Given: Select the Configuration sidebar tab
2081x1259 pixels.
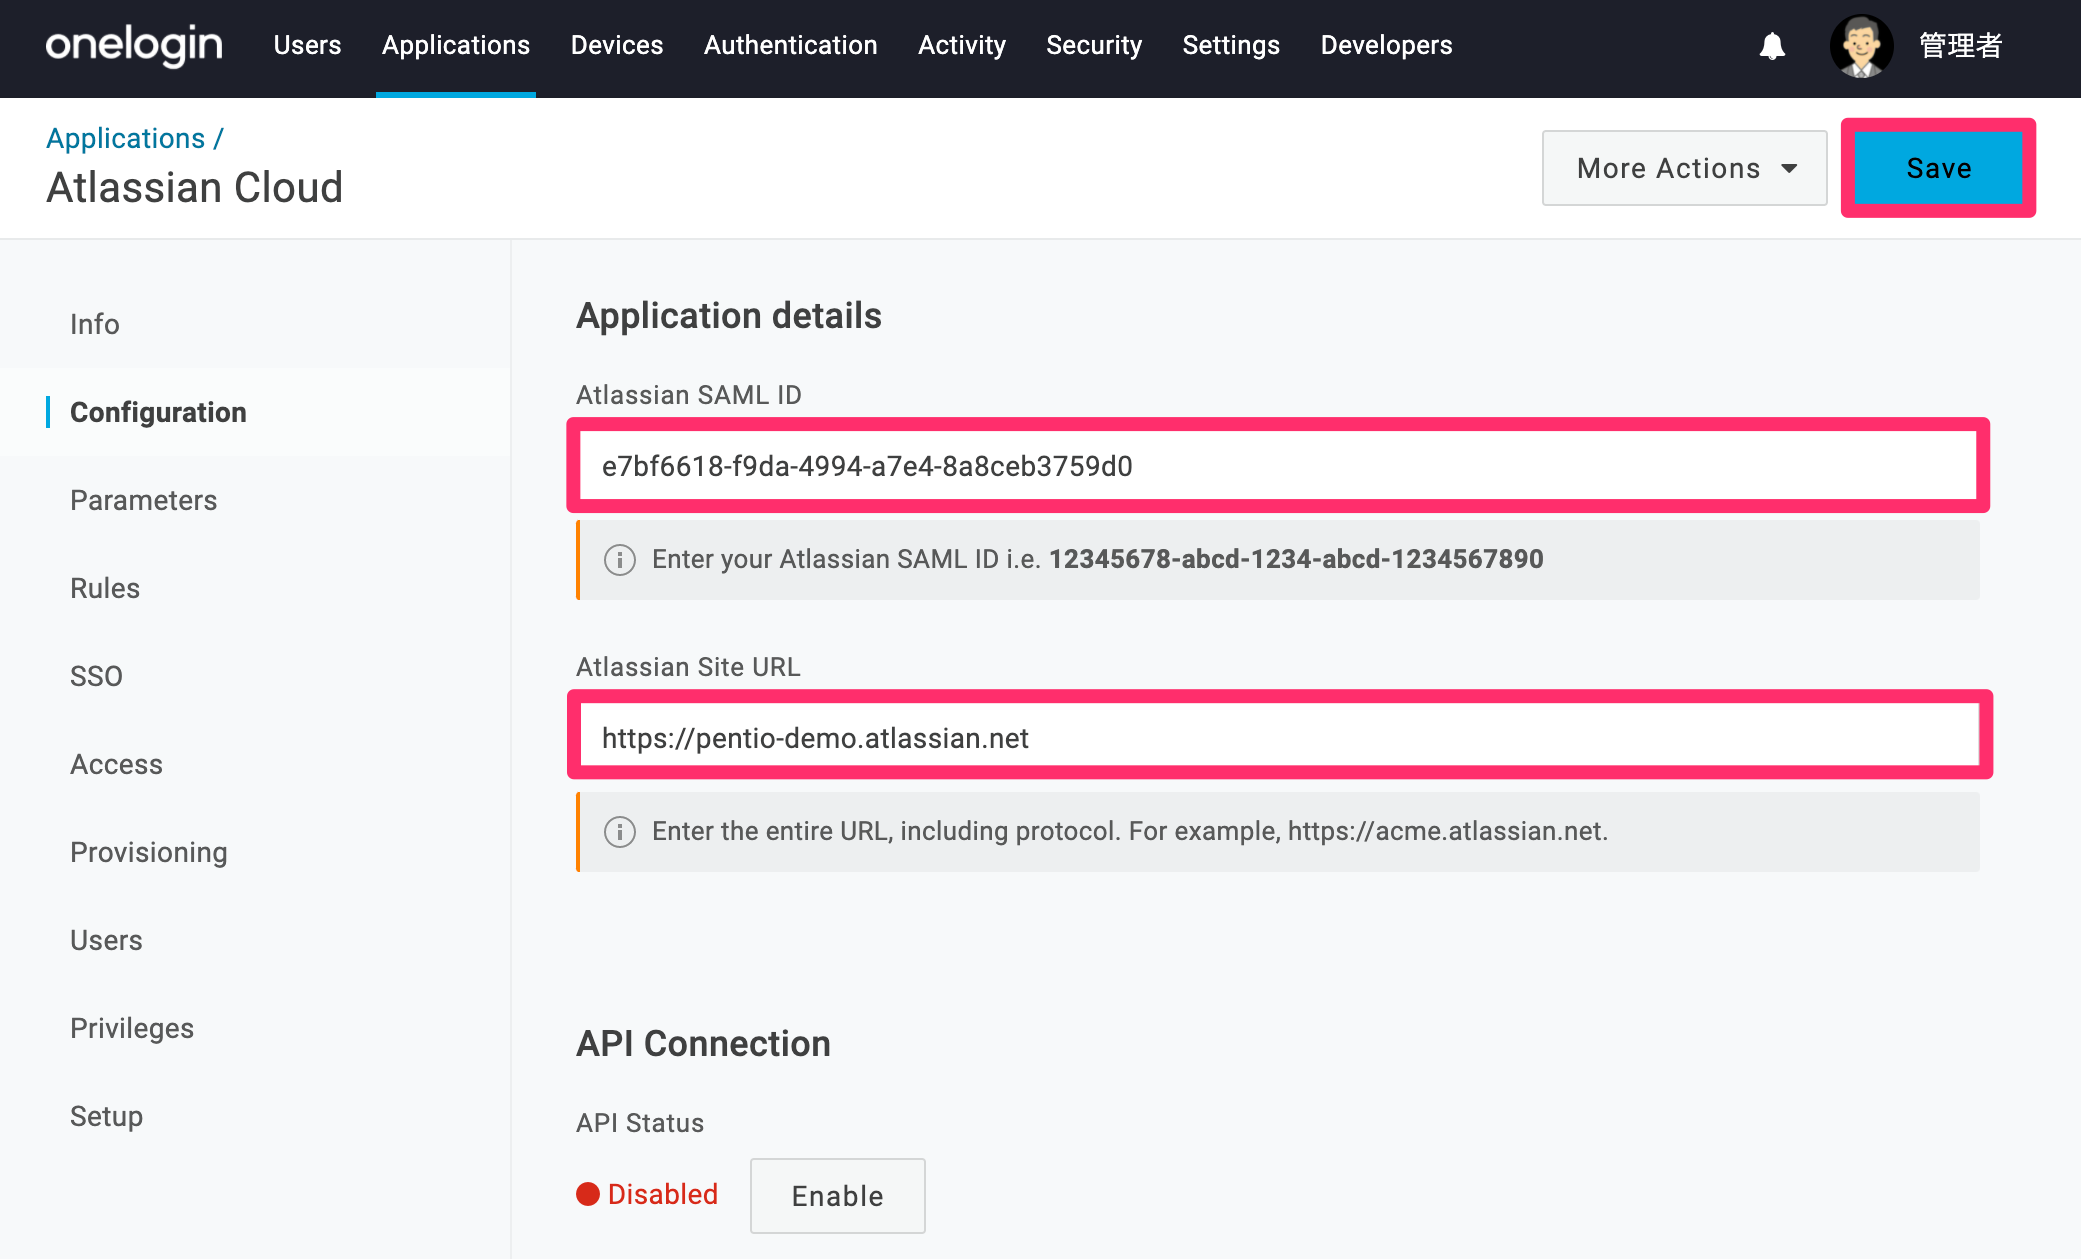Looking at the screenshot, I should tap(158, 412).
